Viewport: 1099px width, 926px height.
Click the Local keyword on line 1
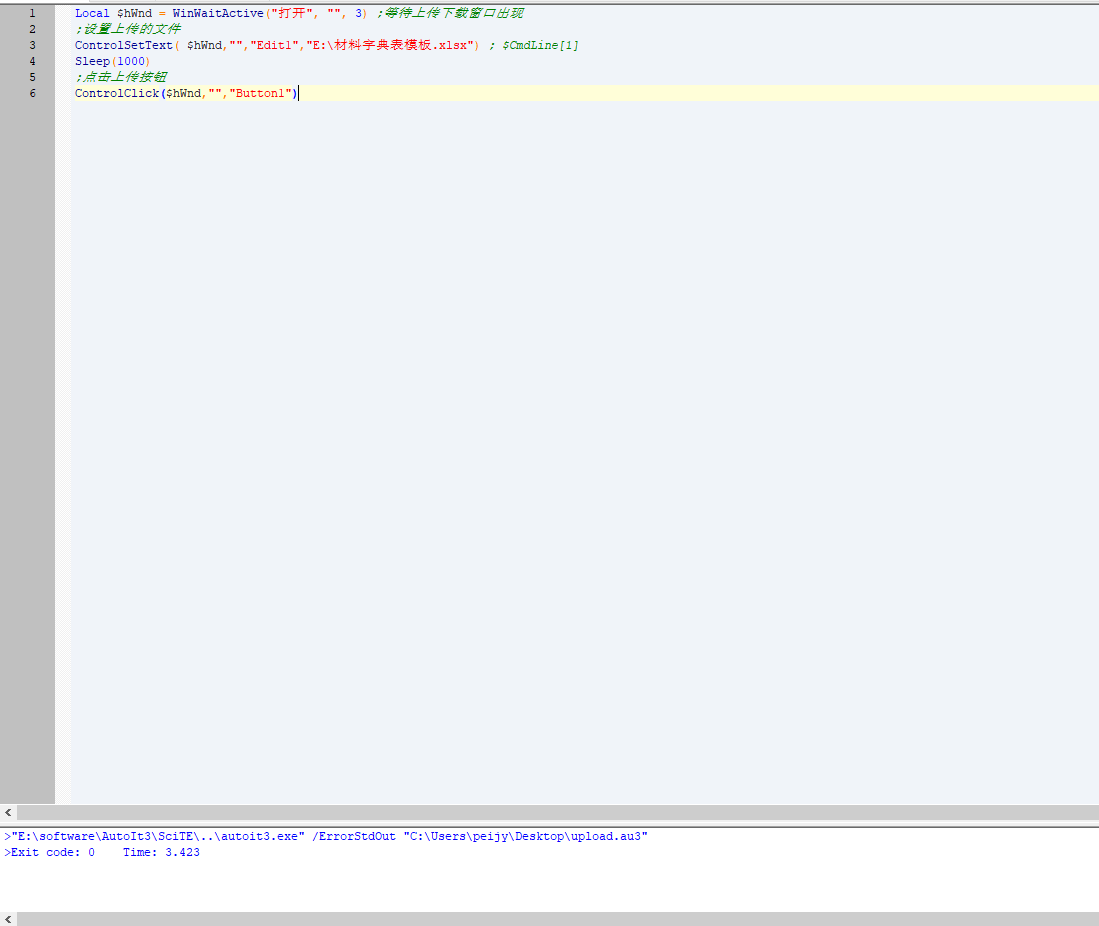(x=93, y=13)
